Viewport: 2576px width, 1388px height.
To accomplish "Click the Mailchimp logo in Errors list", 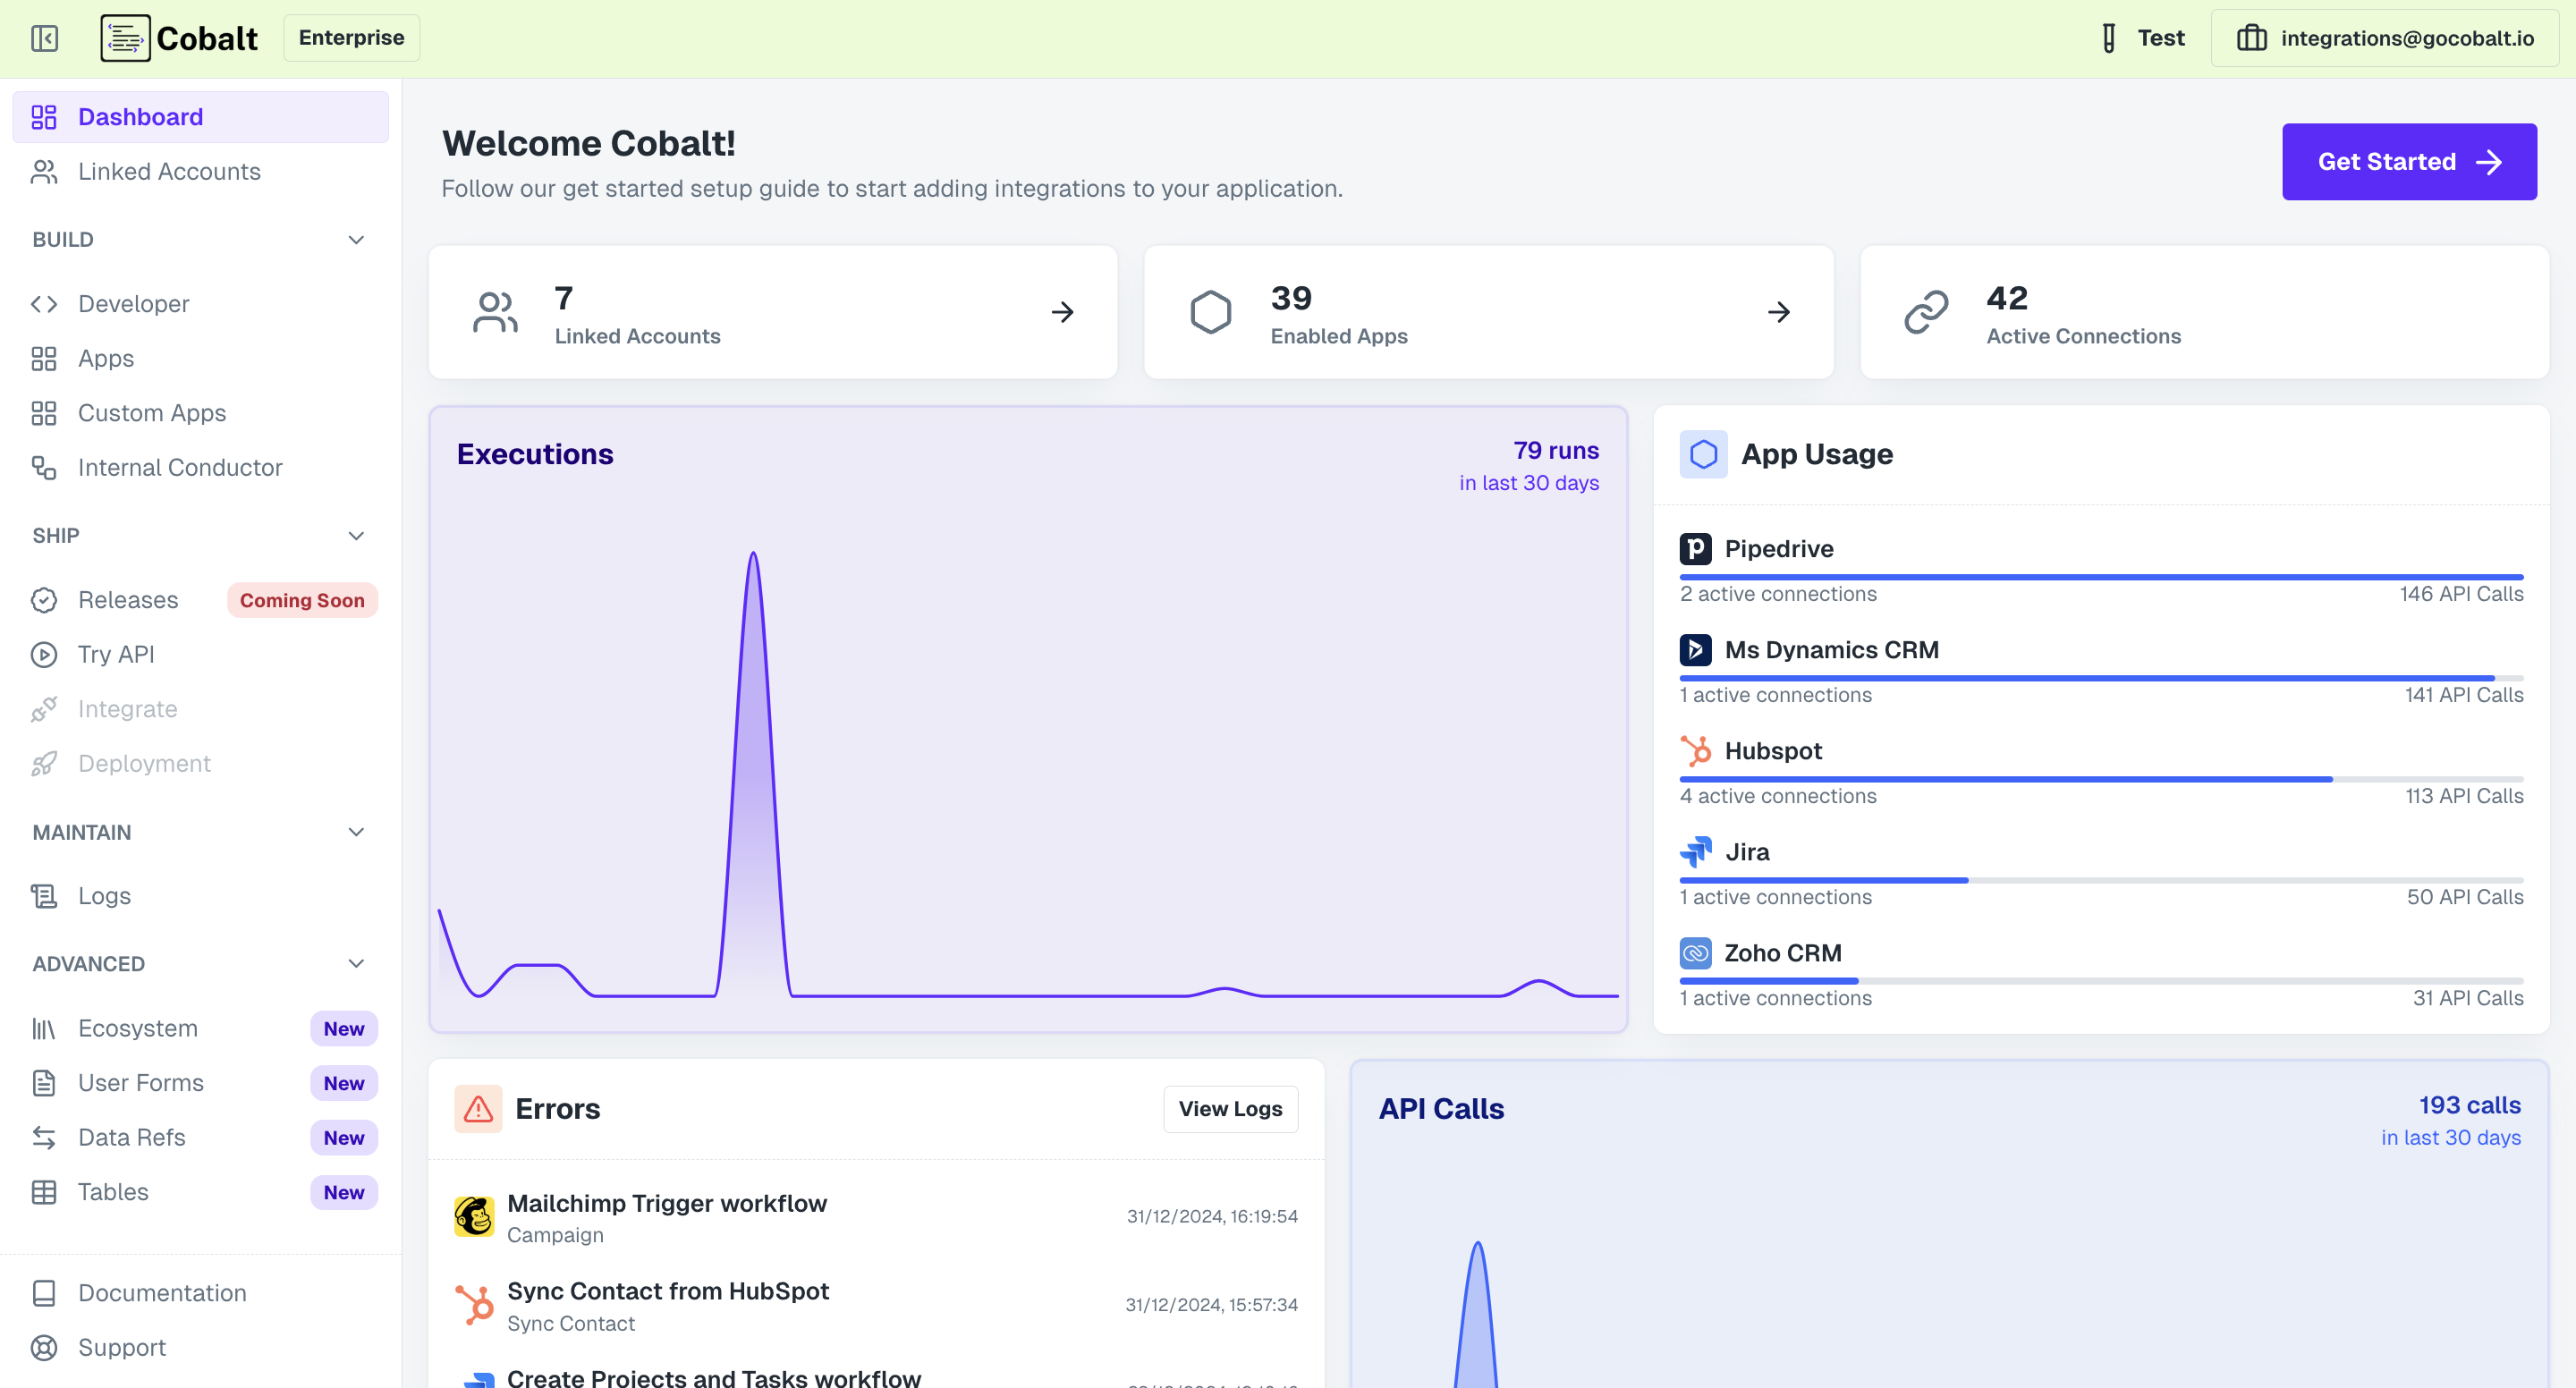I will 474,1217.
